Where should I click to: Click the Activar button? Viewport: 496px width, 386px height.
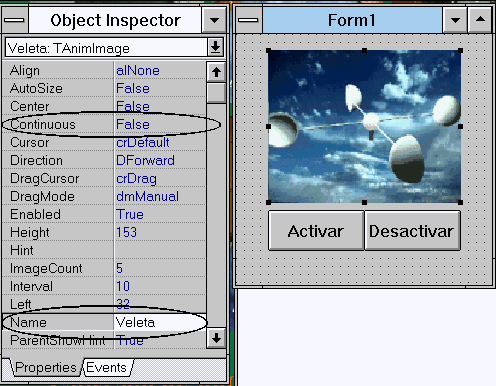[316, 230]
